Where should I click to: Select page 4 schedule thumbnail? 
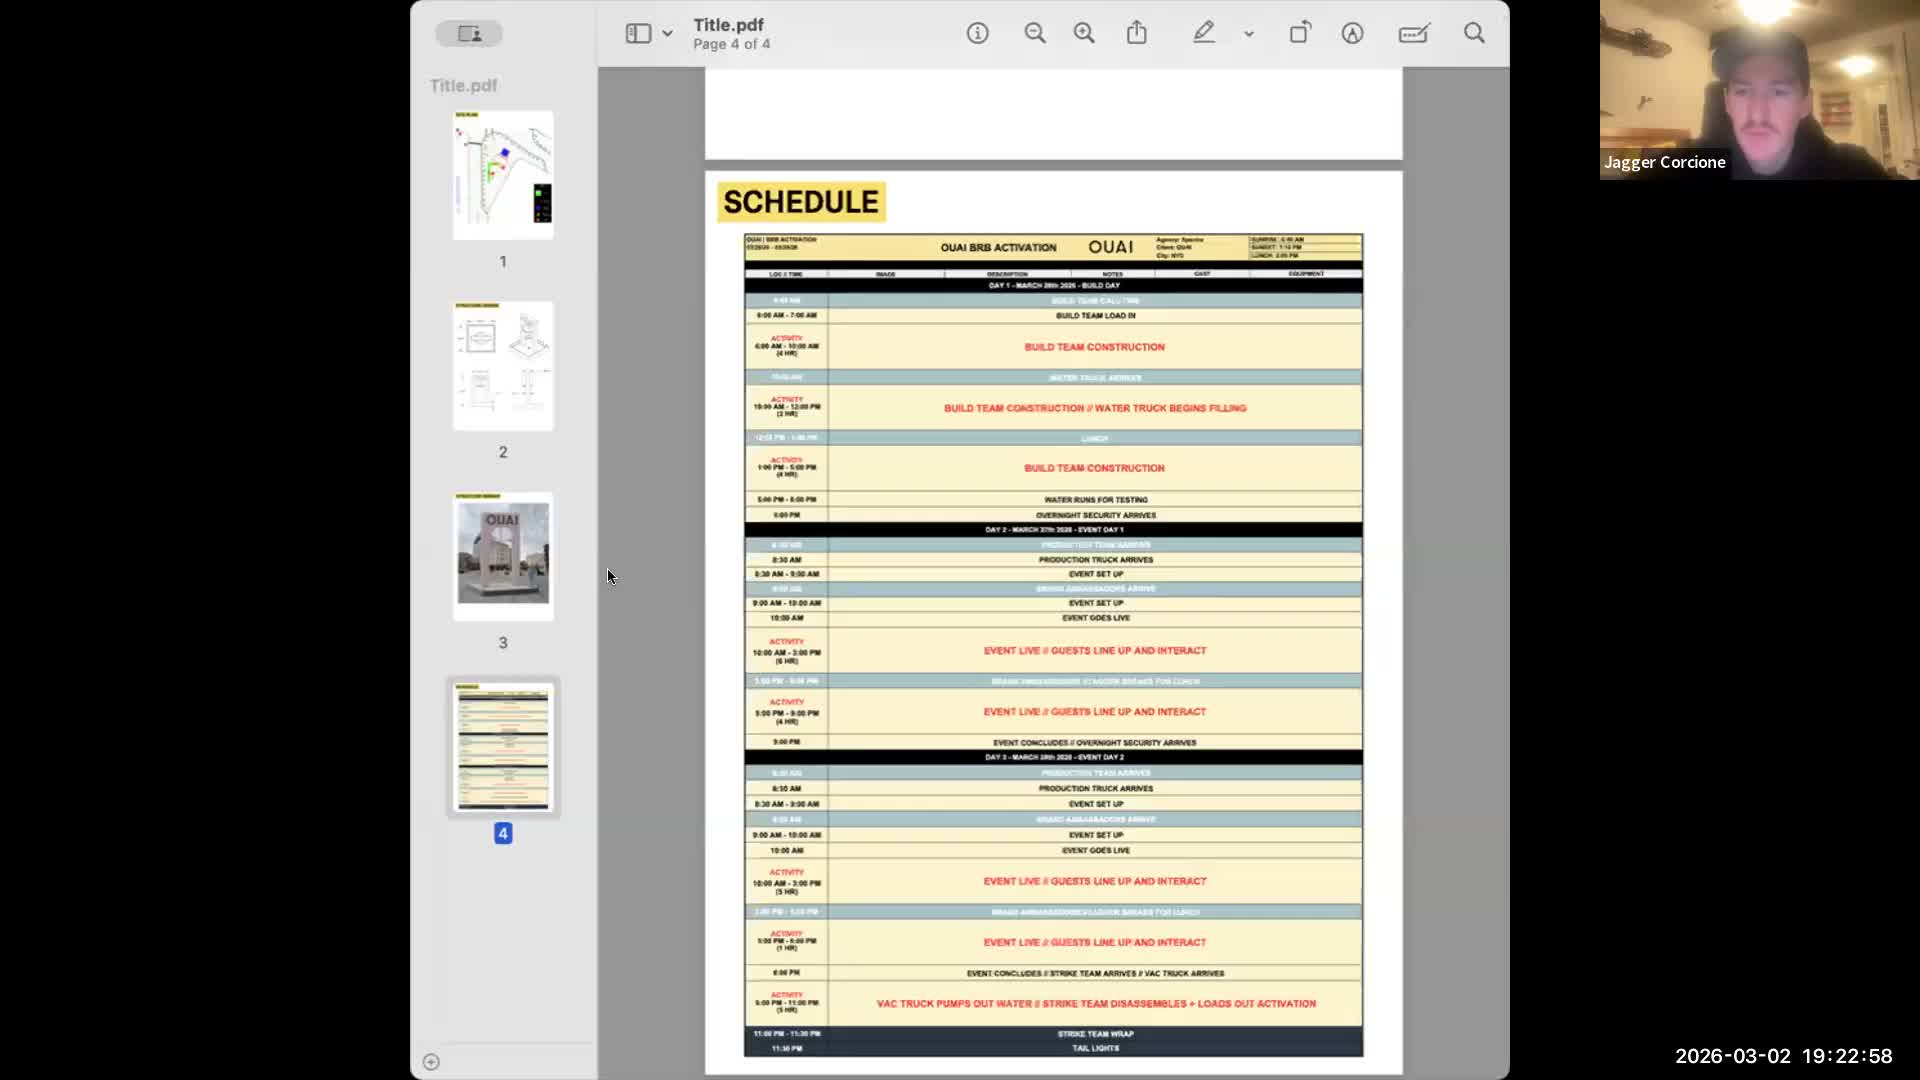click(503, 747)
